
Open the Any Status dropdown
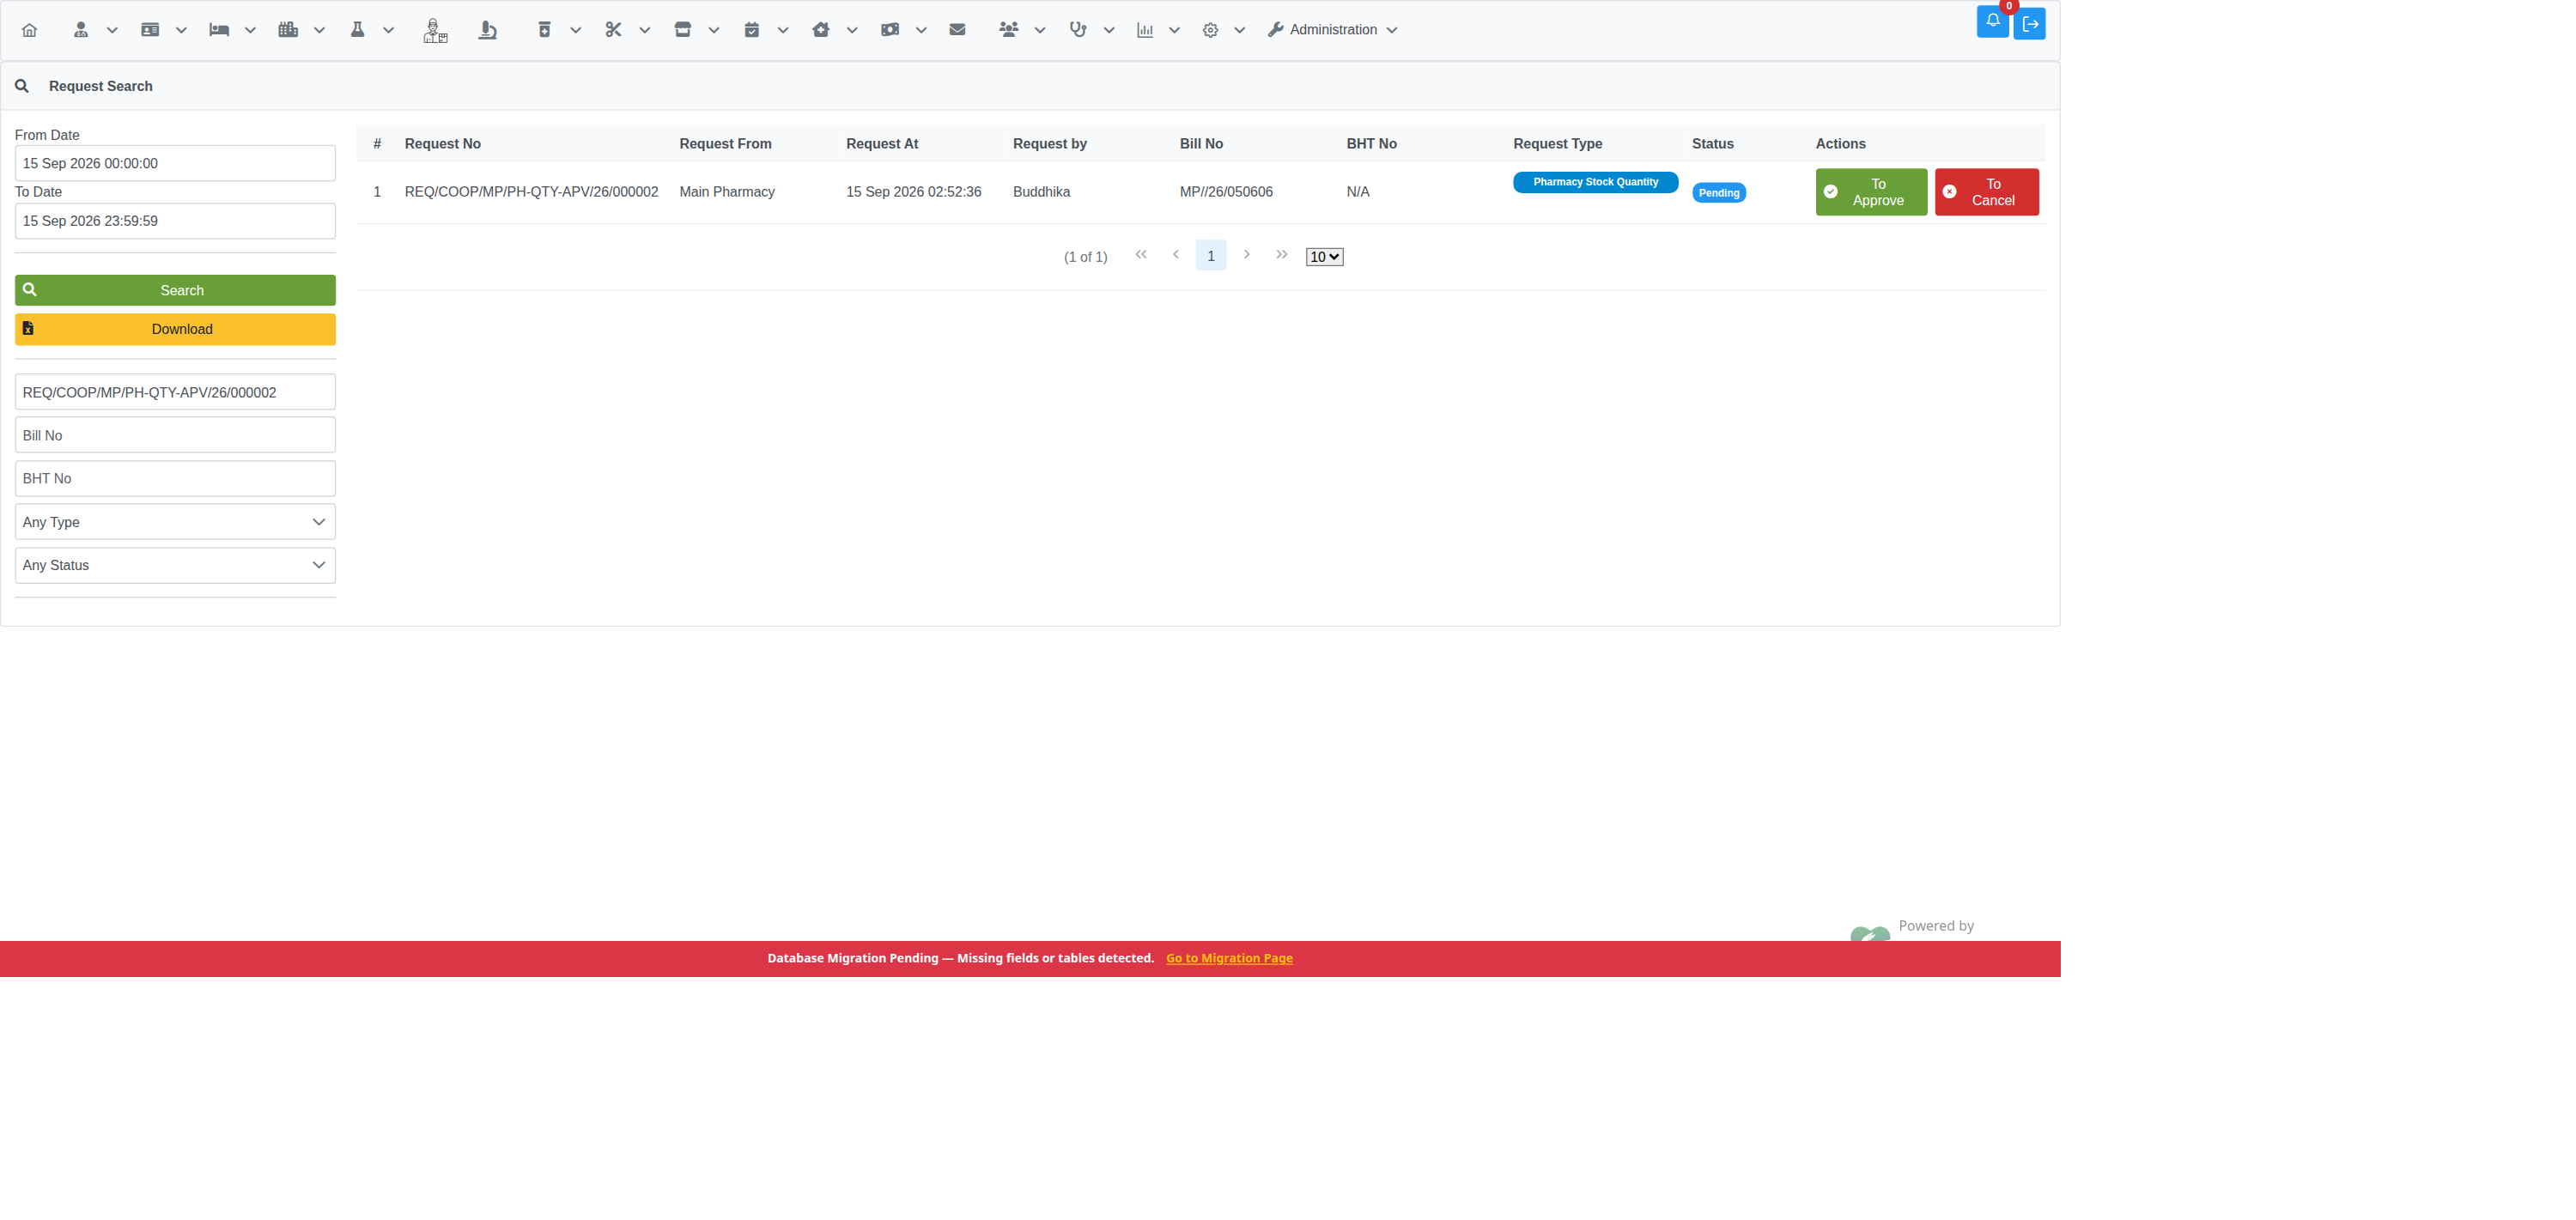coord(175,565)
